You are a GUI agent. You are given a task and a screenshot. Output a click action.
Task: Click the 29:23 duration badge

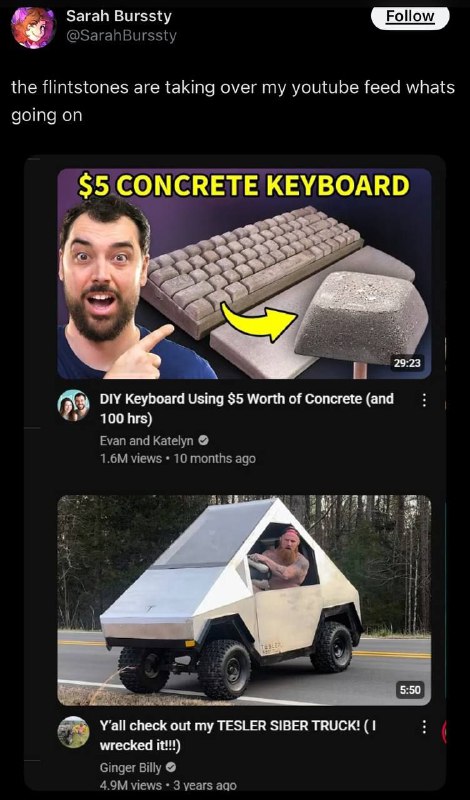tap(407, 363)
